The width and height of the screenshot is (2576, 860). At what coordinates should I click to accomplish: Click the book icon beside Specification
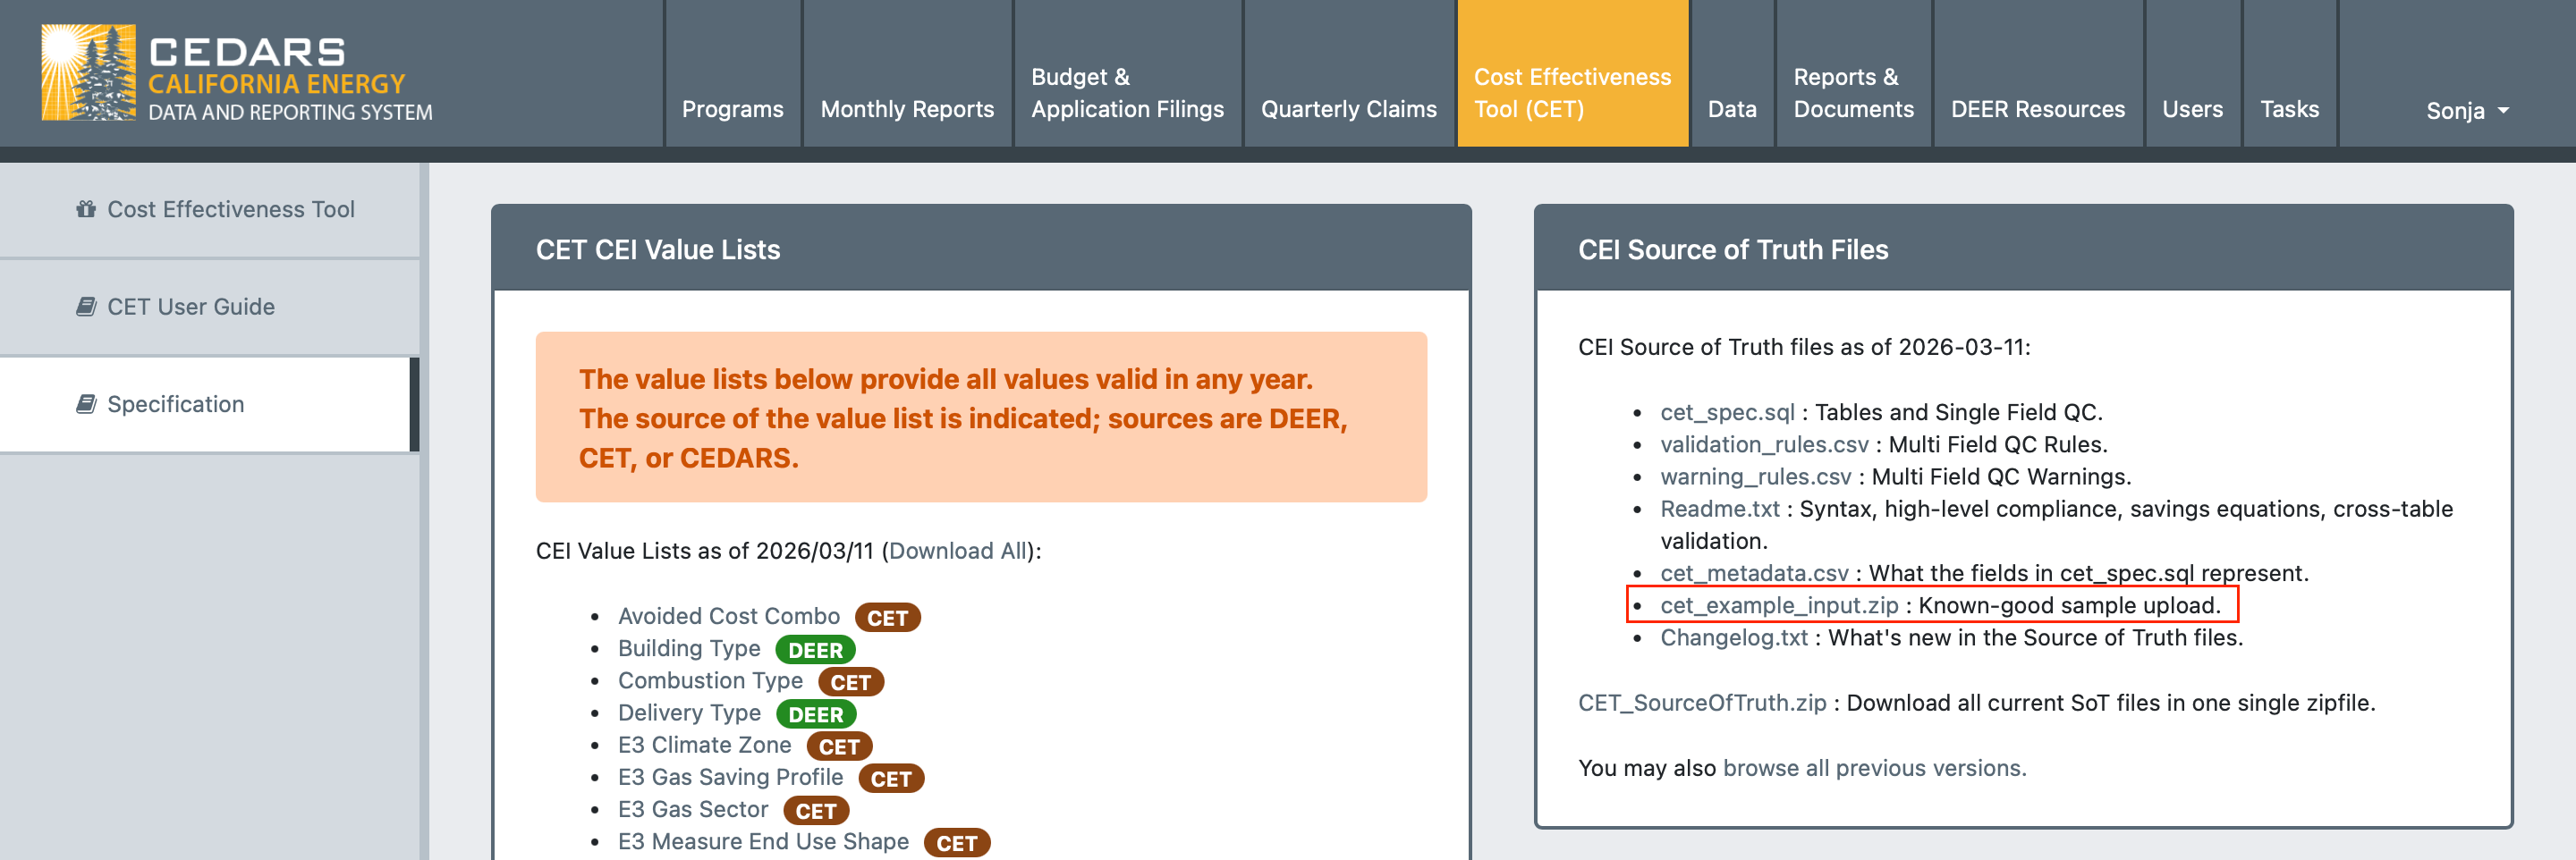(86, 404)
